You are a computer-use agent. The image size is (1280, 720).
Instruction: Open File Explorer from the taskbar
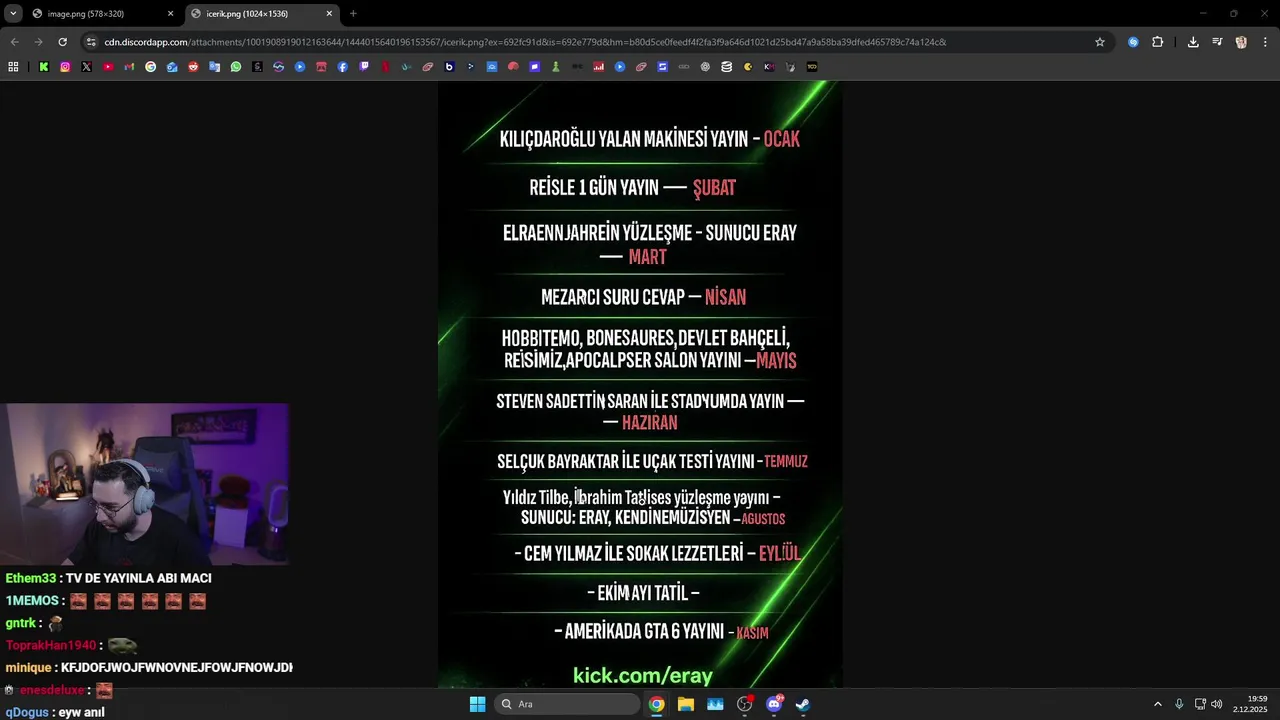click(686, 704)
